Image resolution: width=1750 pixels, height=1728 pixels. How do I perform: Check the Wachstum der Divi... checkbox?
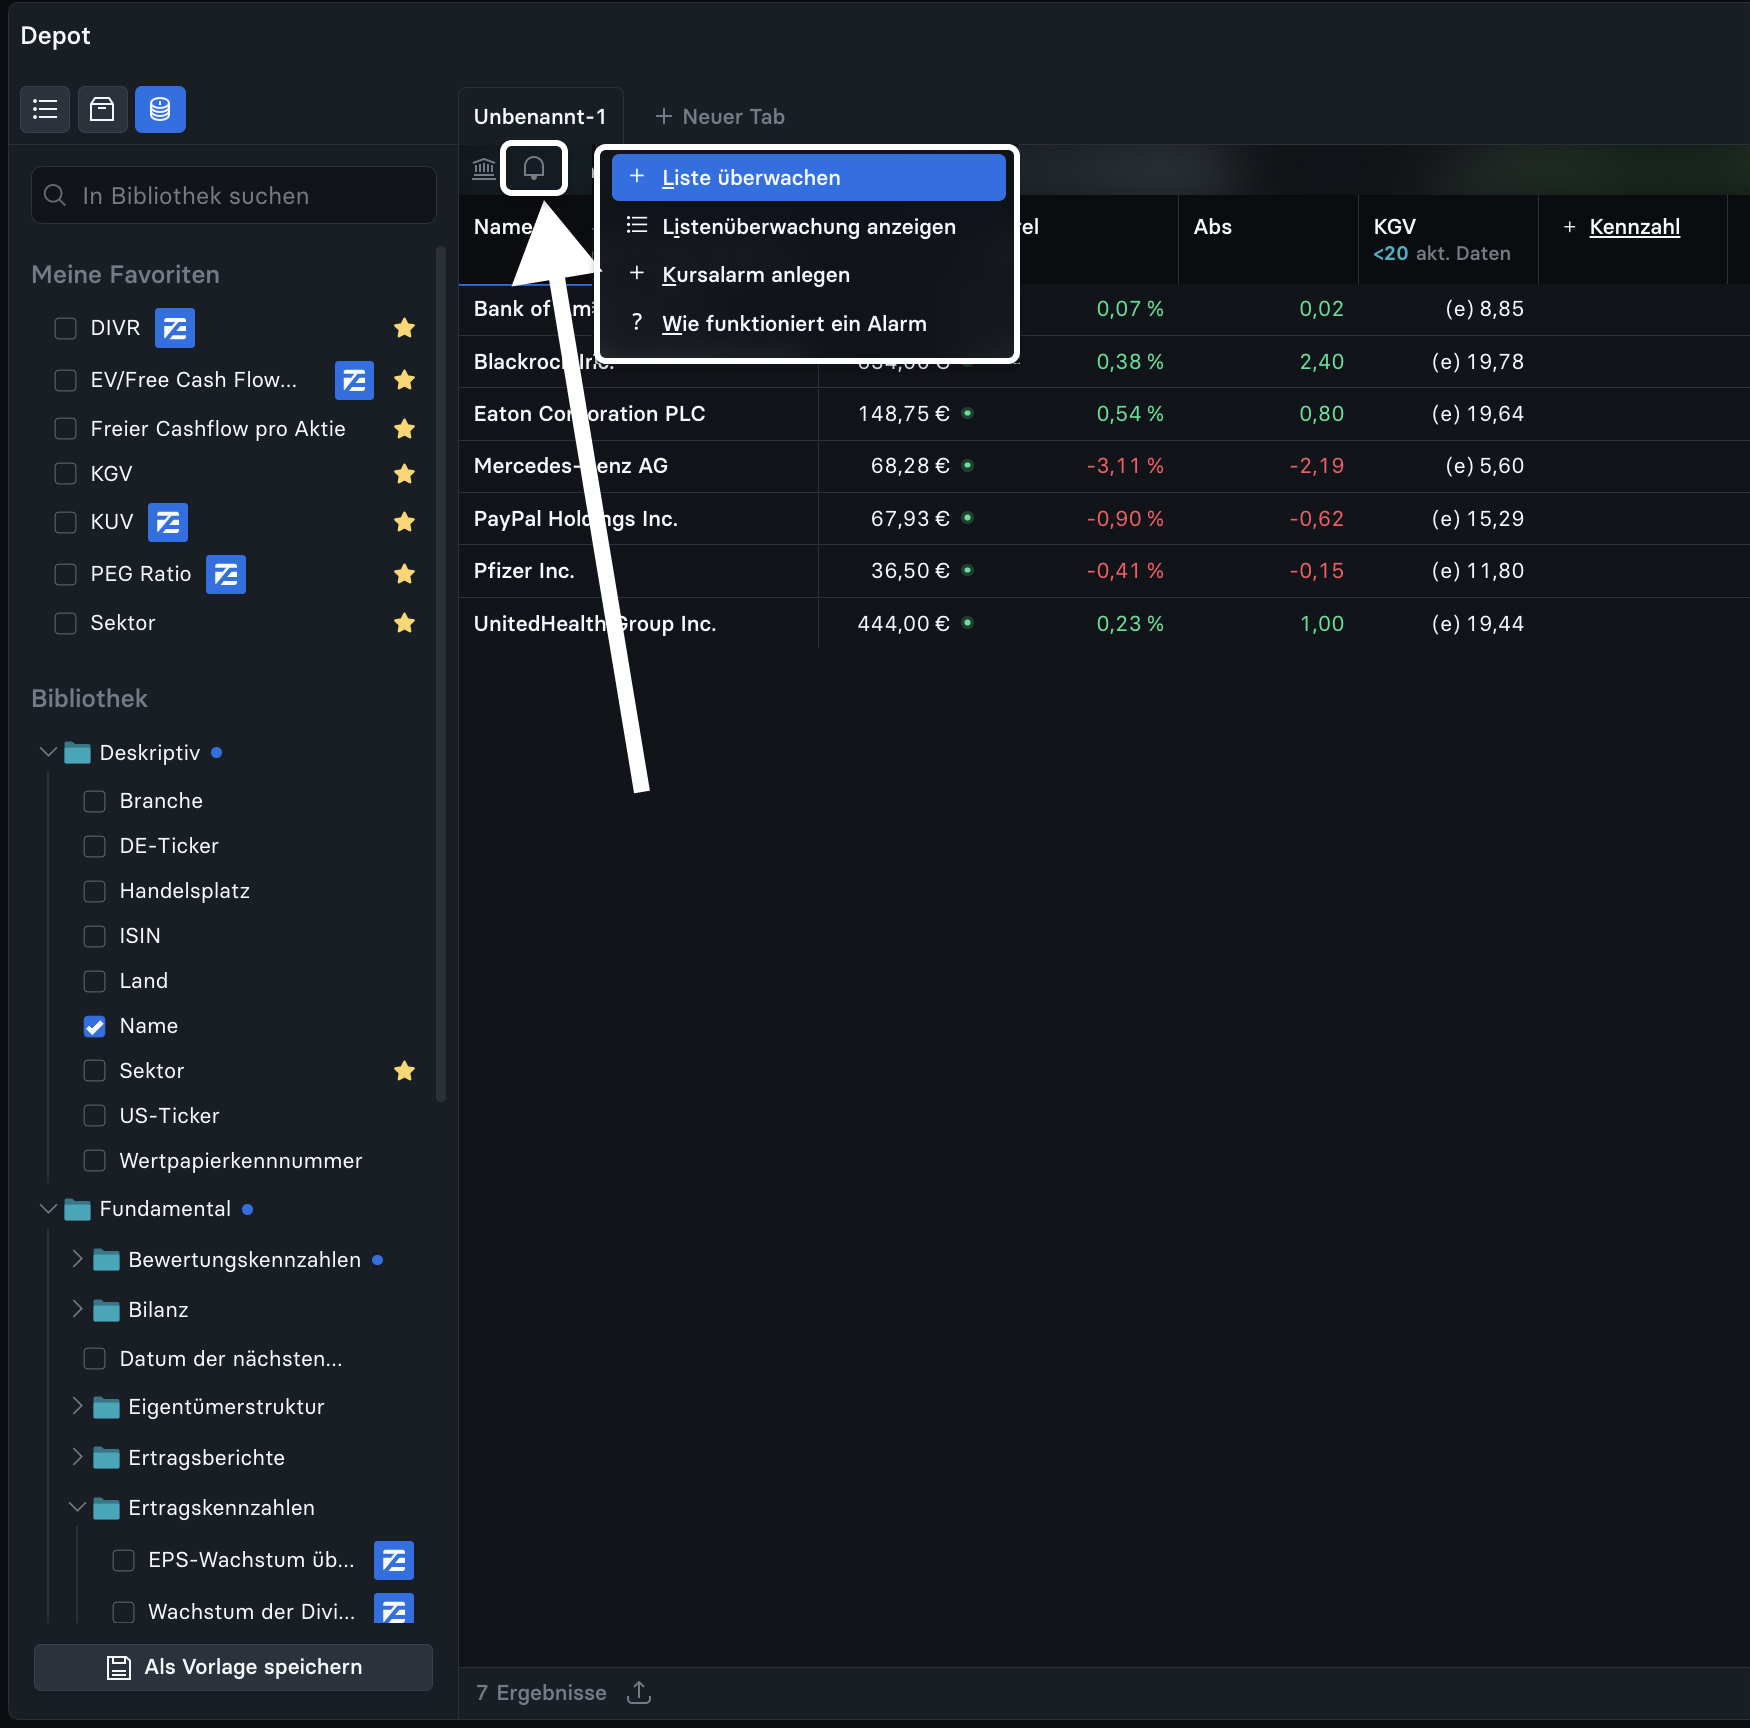pos(123,1612)
